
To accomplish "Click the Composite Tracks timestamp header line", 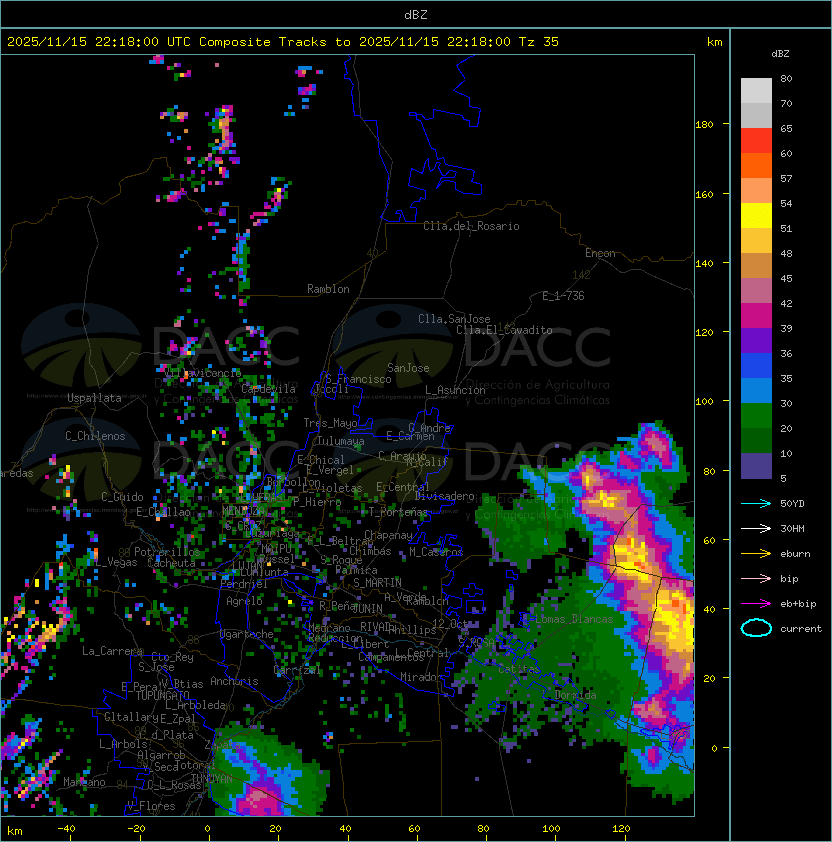I will (x=283, y=42).
